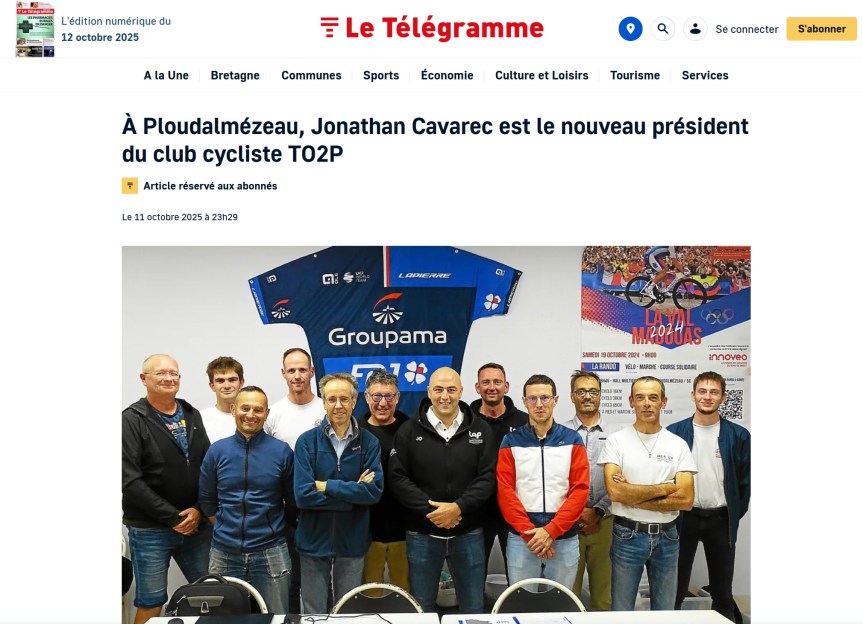Click the article headline about Jonathan Cavarec
863x624 pixels.
435,140
